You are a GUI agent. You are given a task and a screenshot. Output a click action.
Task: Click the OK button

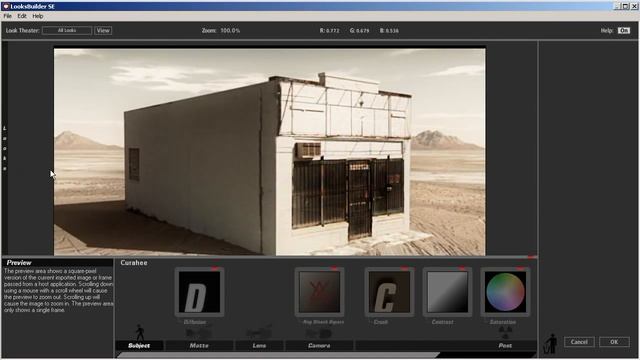614,342
